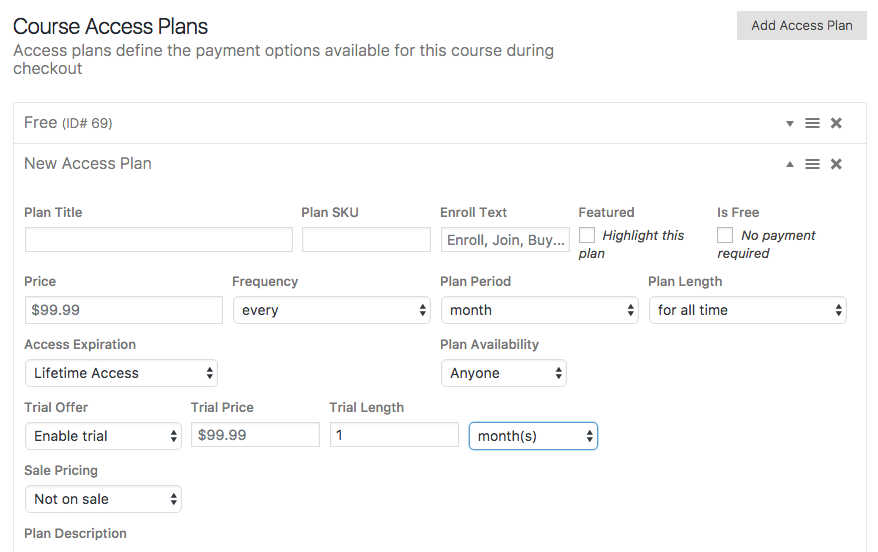Open the Access Expiration Lifetime Access dropdown

pyautogui.click(x=121, y=373)
